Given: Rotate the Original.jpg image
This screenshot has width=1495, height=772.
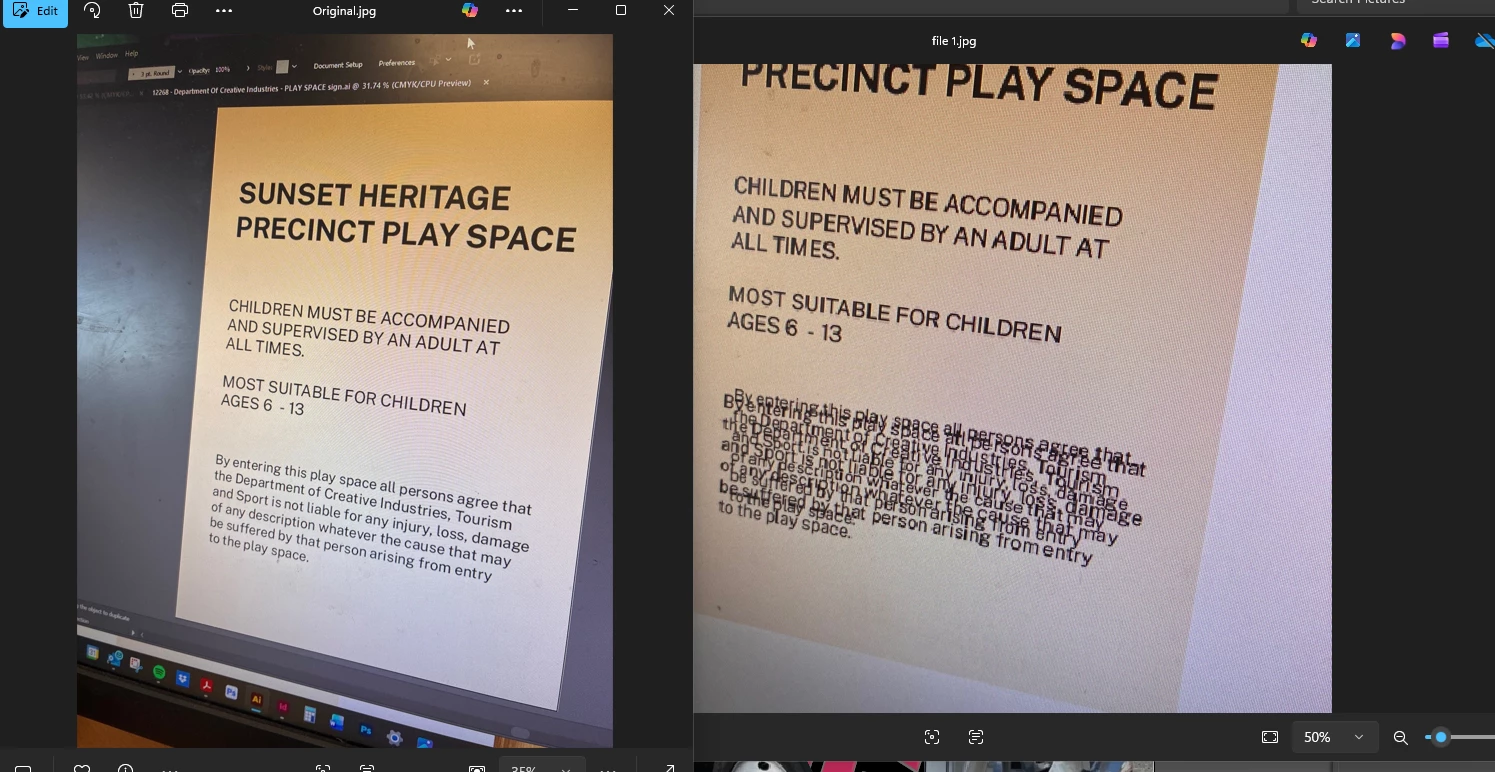Looking at the screenshot, I should click(x=92, y=11).
